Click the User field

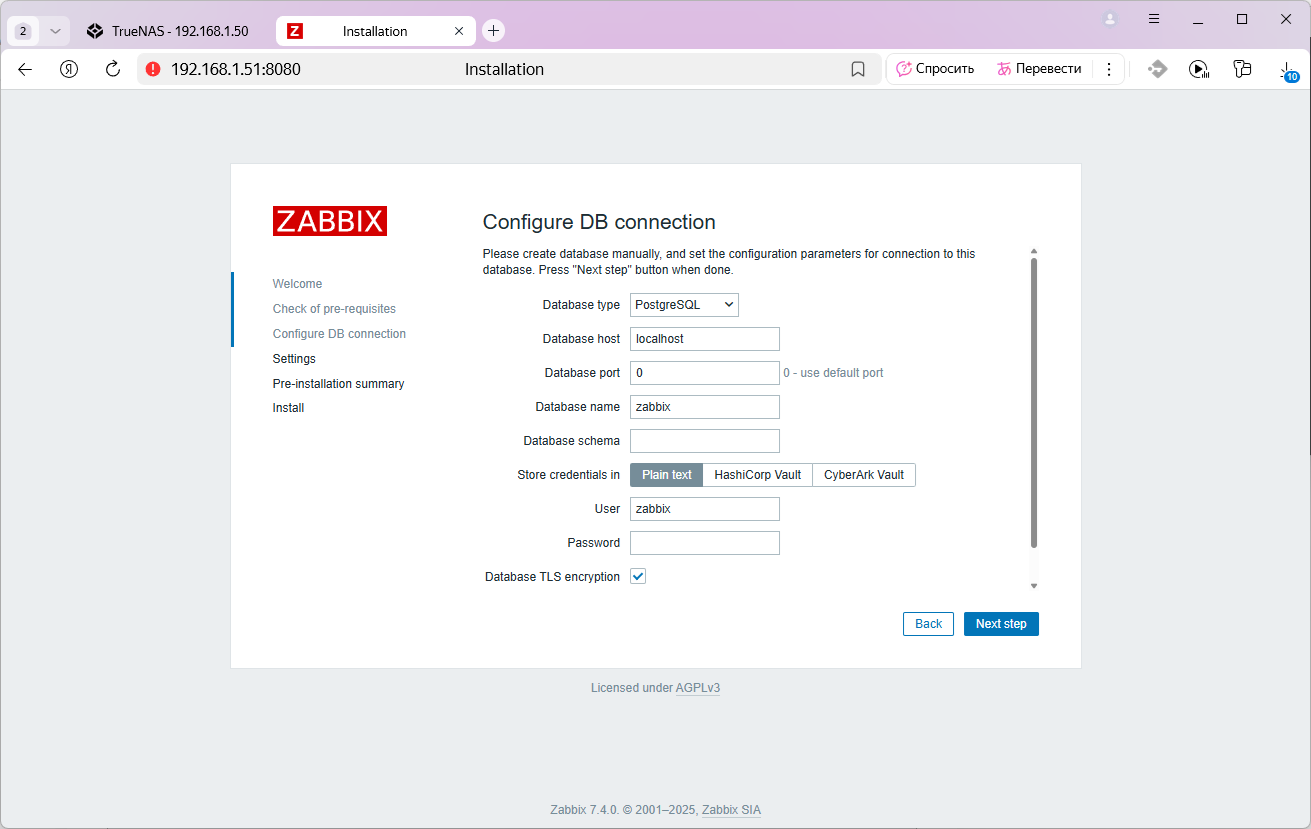(x=705, y=509)
